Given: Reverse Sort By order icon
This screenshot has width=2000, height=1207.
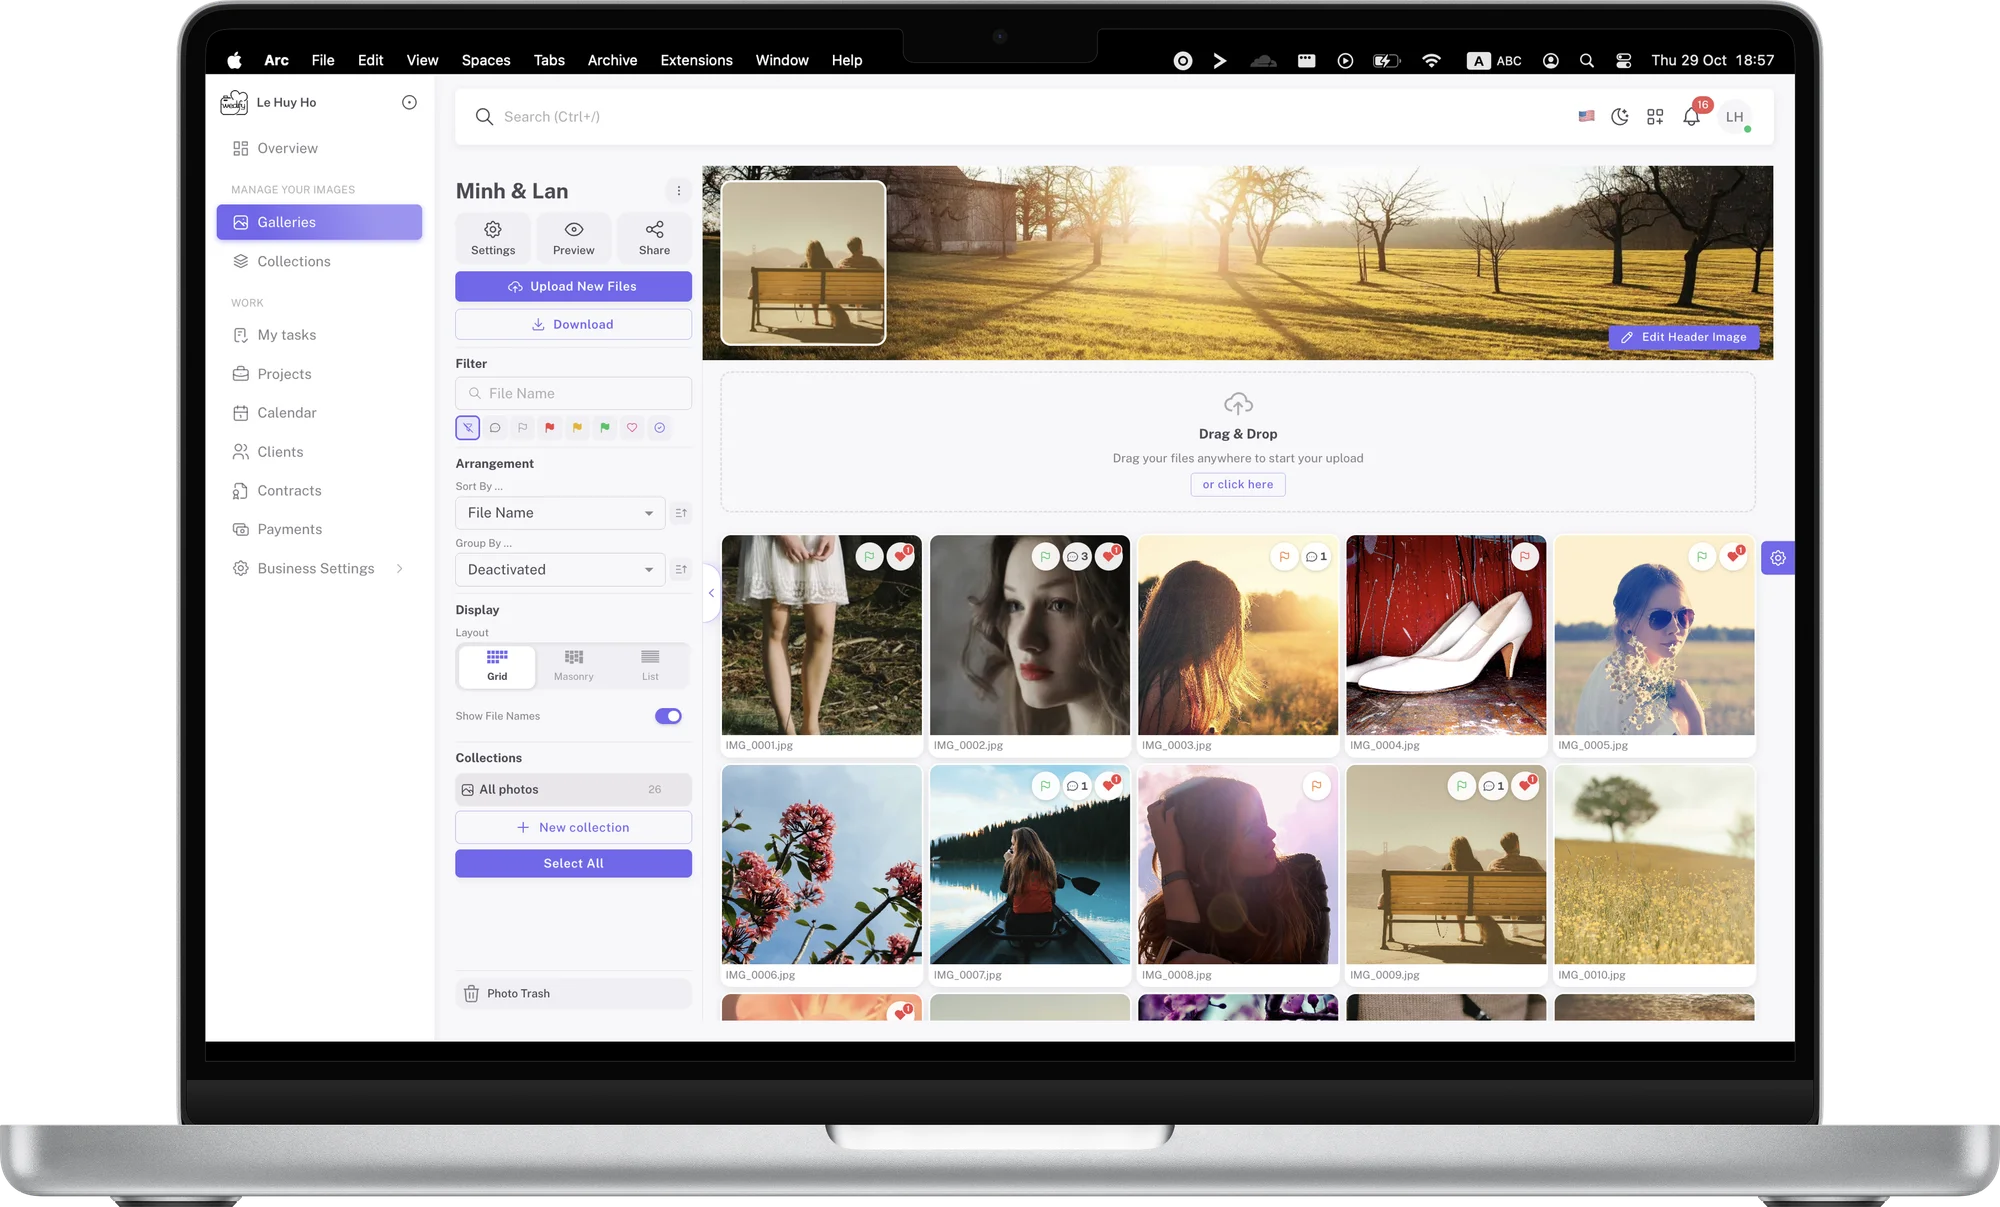Looking at the screenshot, I should tap(681, 513).
